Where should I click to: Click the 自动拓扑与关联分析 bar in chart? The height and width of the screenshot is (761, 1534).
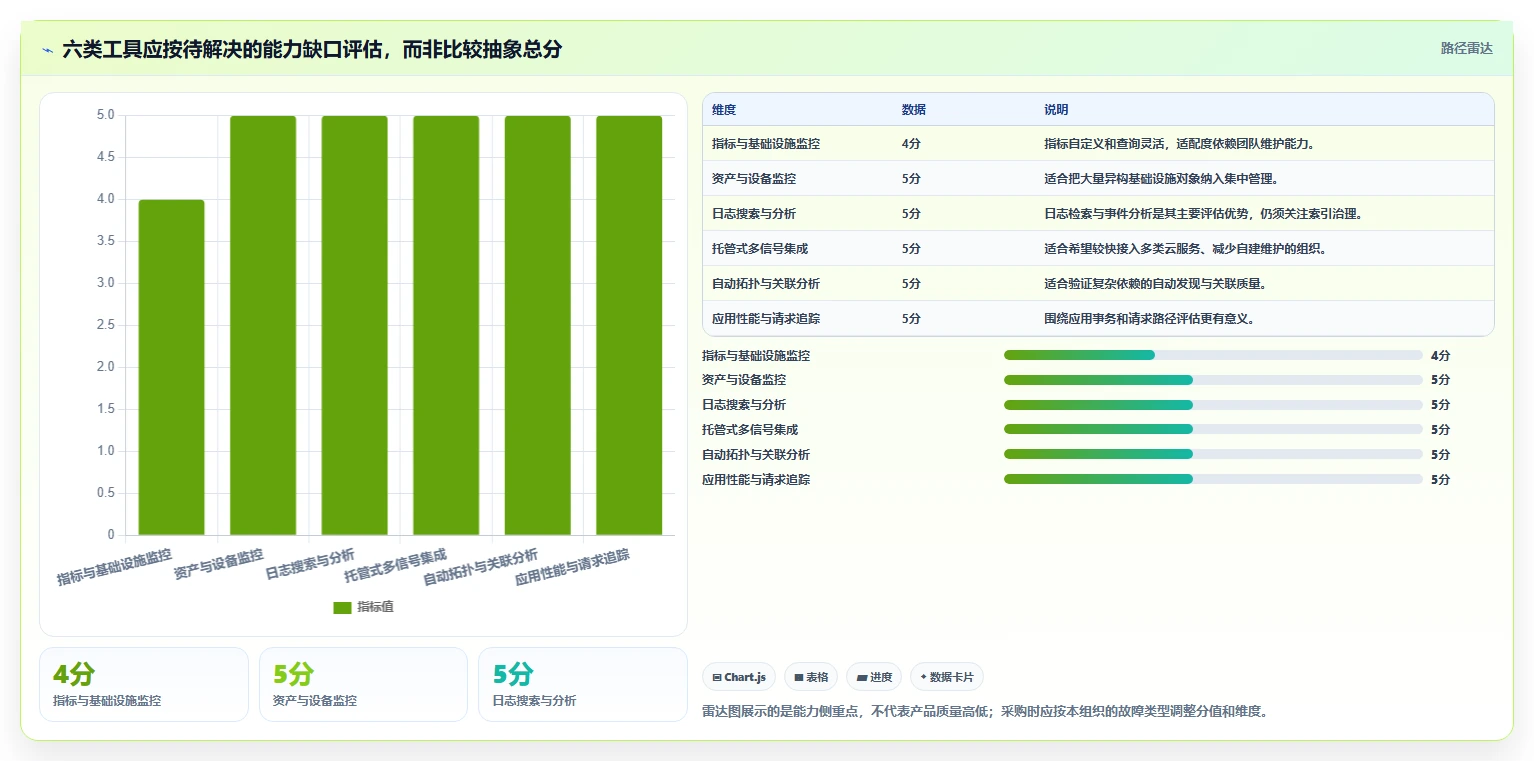[538, 325]
